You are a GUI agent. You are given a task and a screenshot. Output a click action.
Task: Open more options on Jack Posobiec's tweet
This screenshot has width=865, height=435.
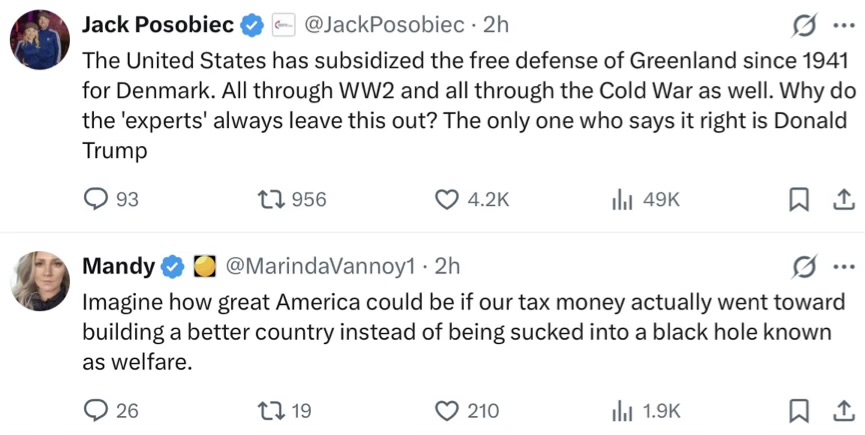(842, 23)
